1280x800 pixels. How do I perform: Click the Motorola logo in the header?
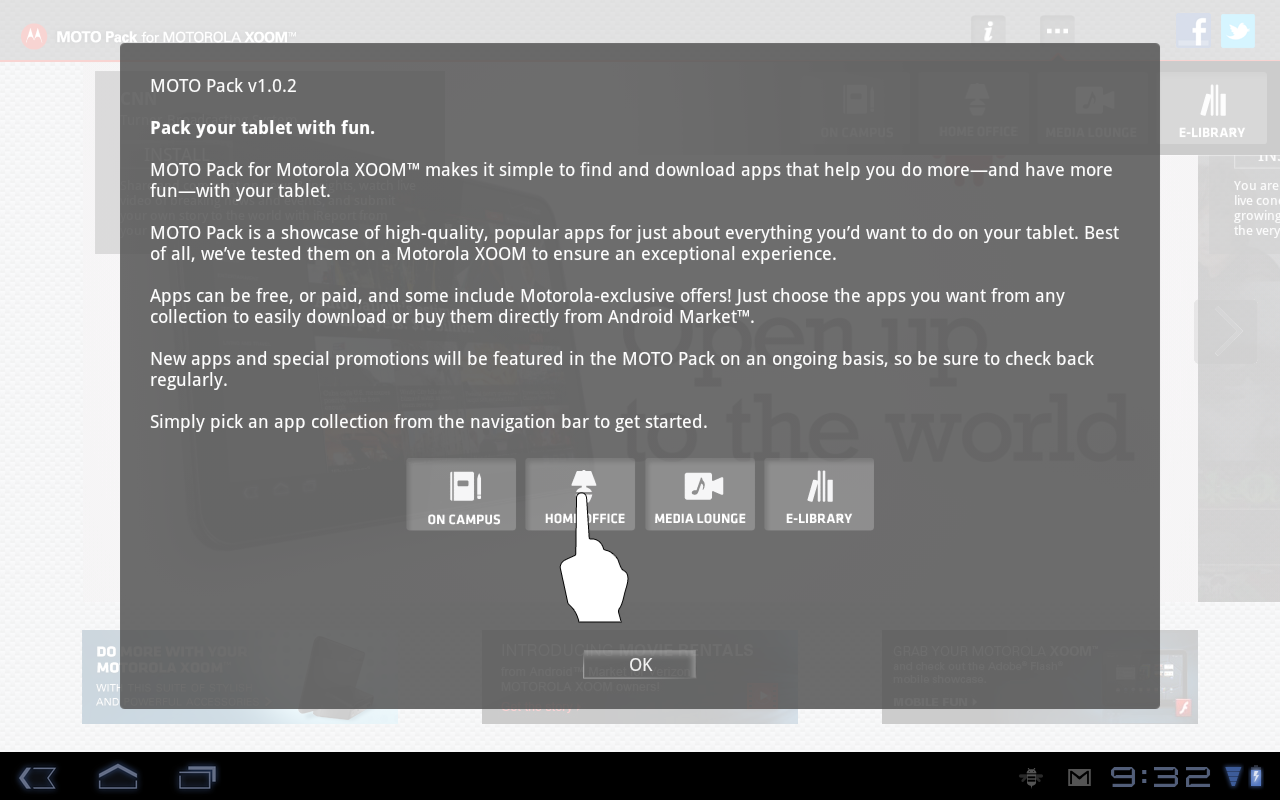point(35,37)
